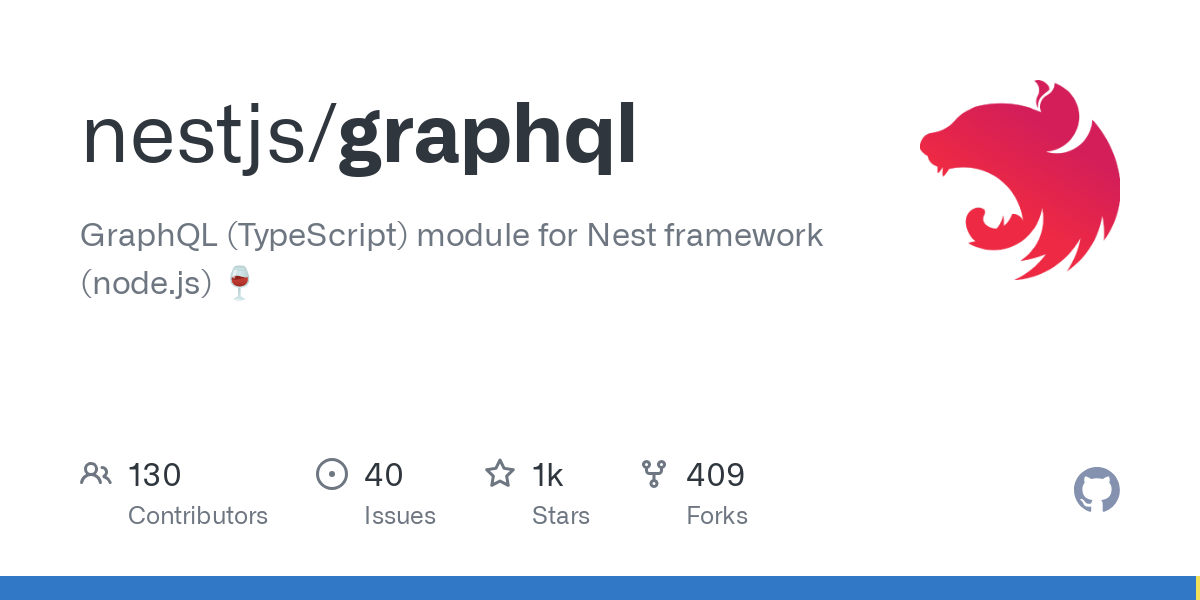Click the 1k stars count
This screenshot has width=1200, height=600.
point(547,475)
